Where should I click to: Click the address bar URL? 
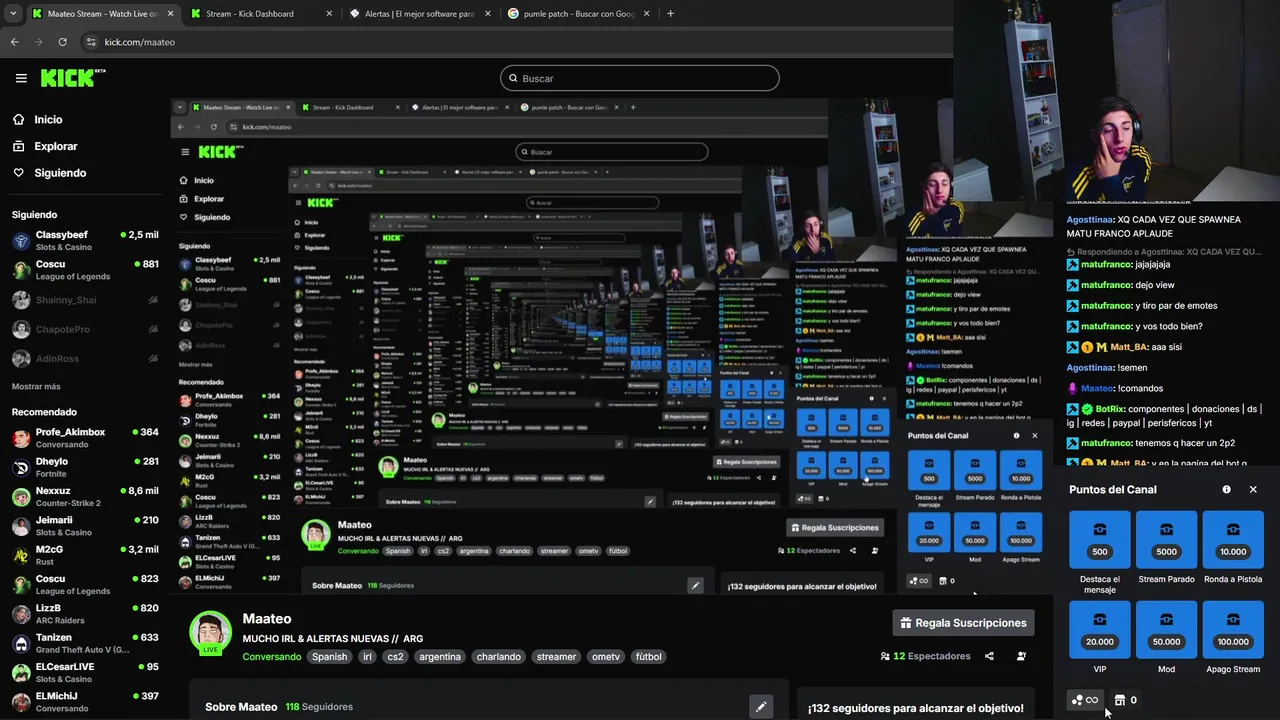(x=139, y=42)
